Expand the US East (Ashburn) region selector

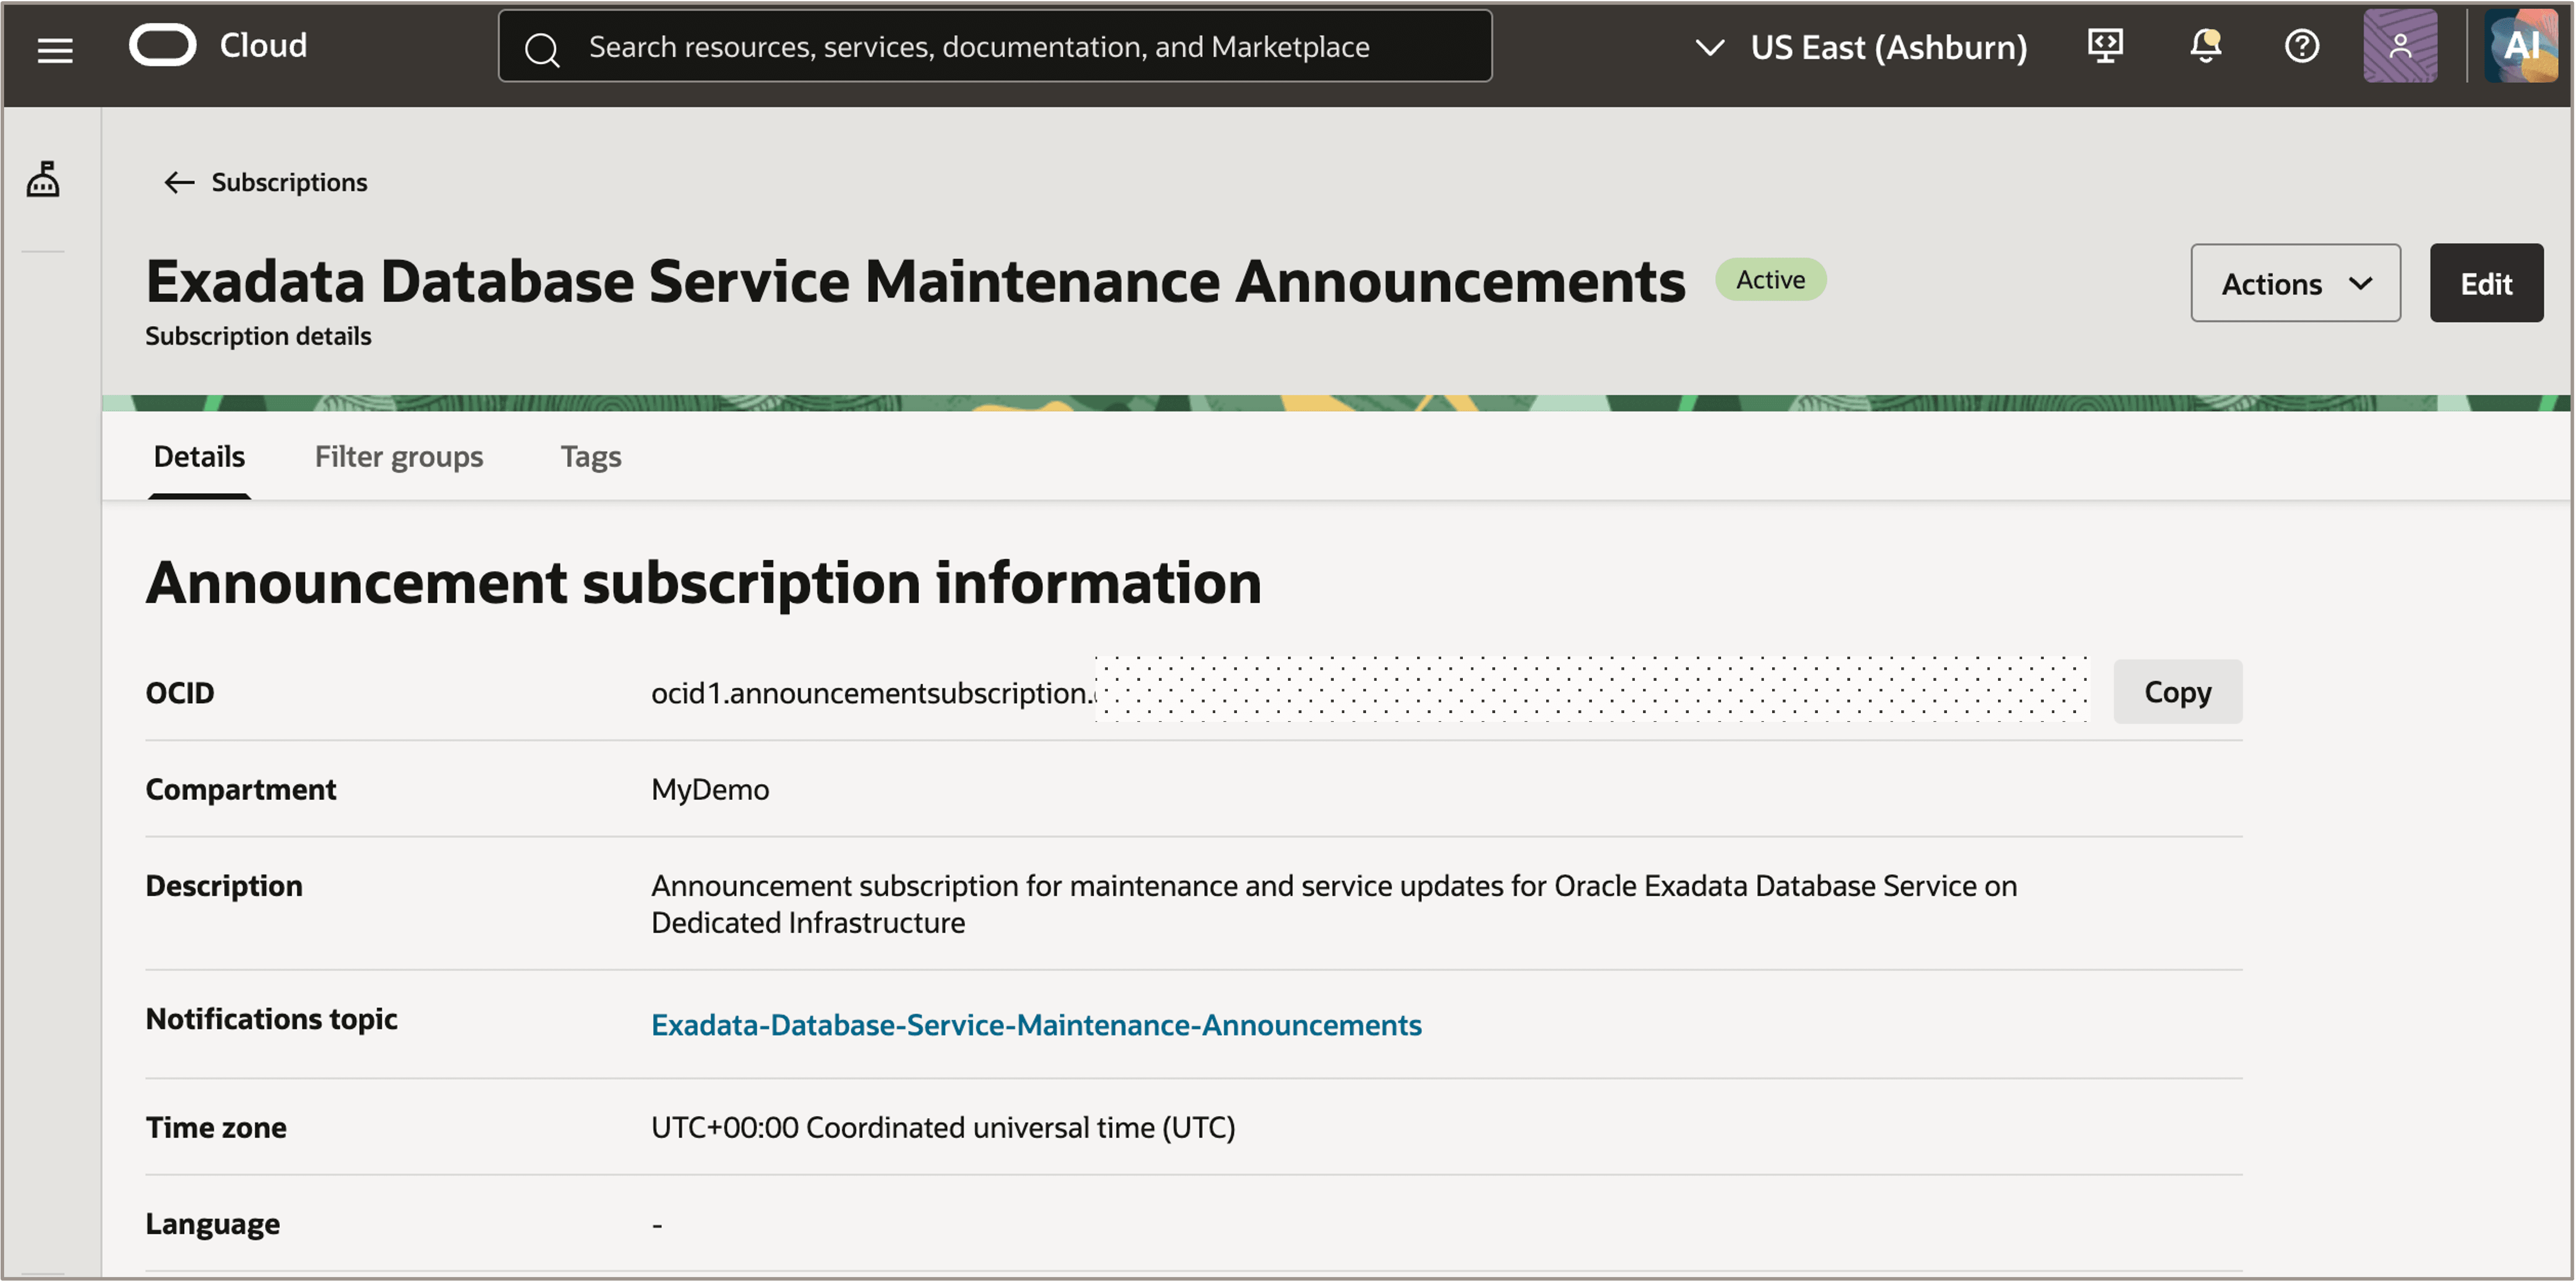[x=1861, y=47]
